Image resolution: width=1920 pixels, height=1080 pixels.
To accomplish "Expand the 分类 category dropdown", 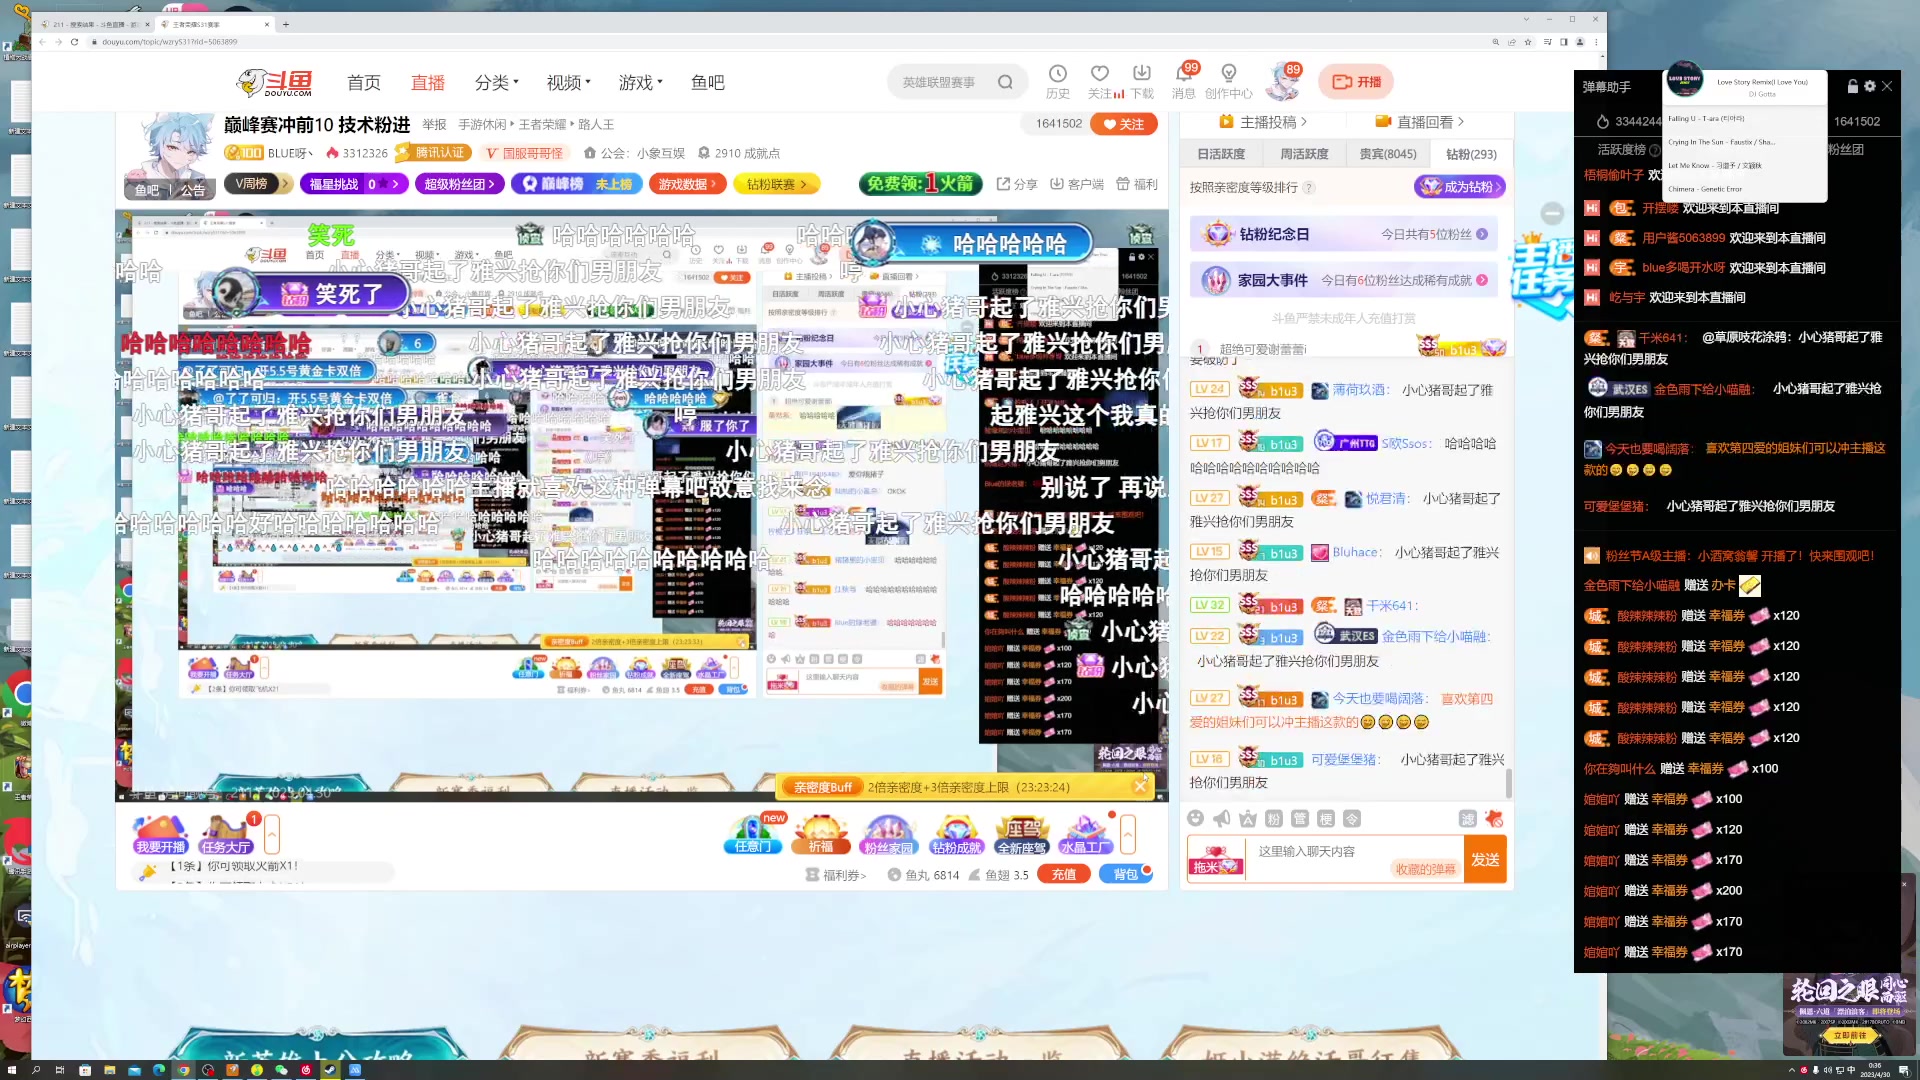I will point(496,82).
